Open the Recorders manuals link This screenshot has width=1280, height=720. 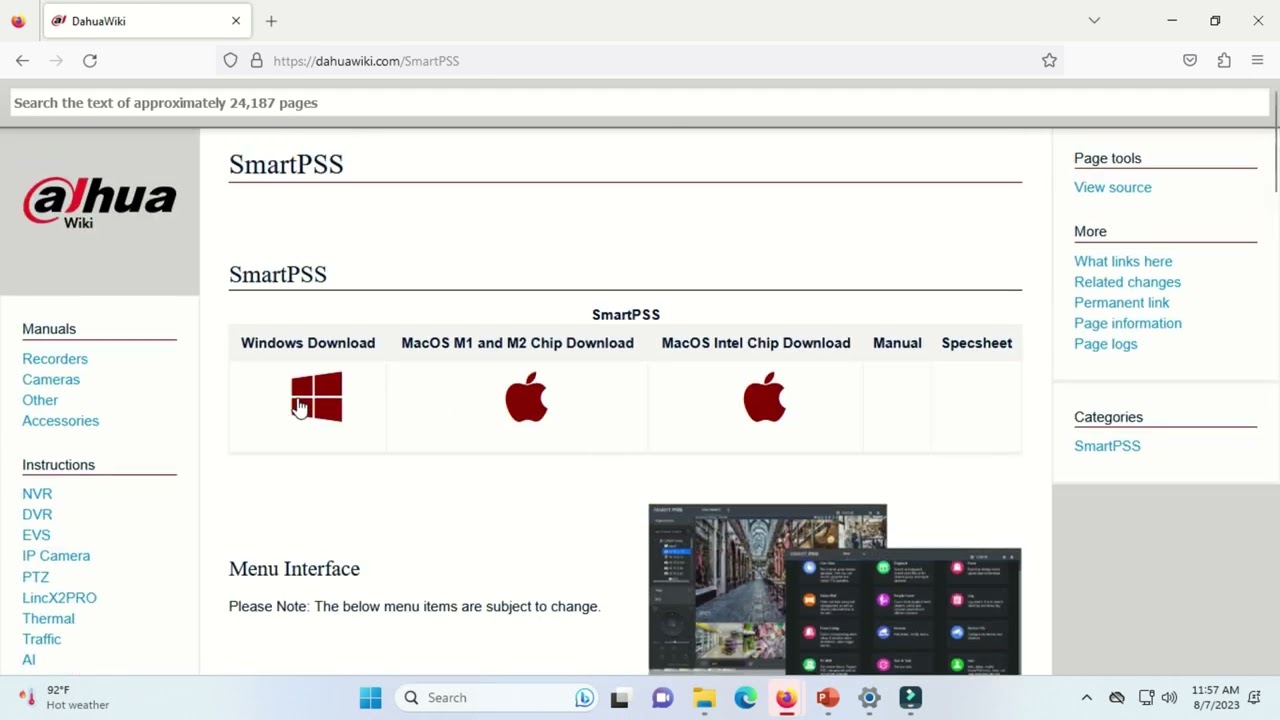(x=55, y=359)
